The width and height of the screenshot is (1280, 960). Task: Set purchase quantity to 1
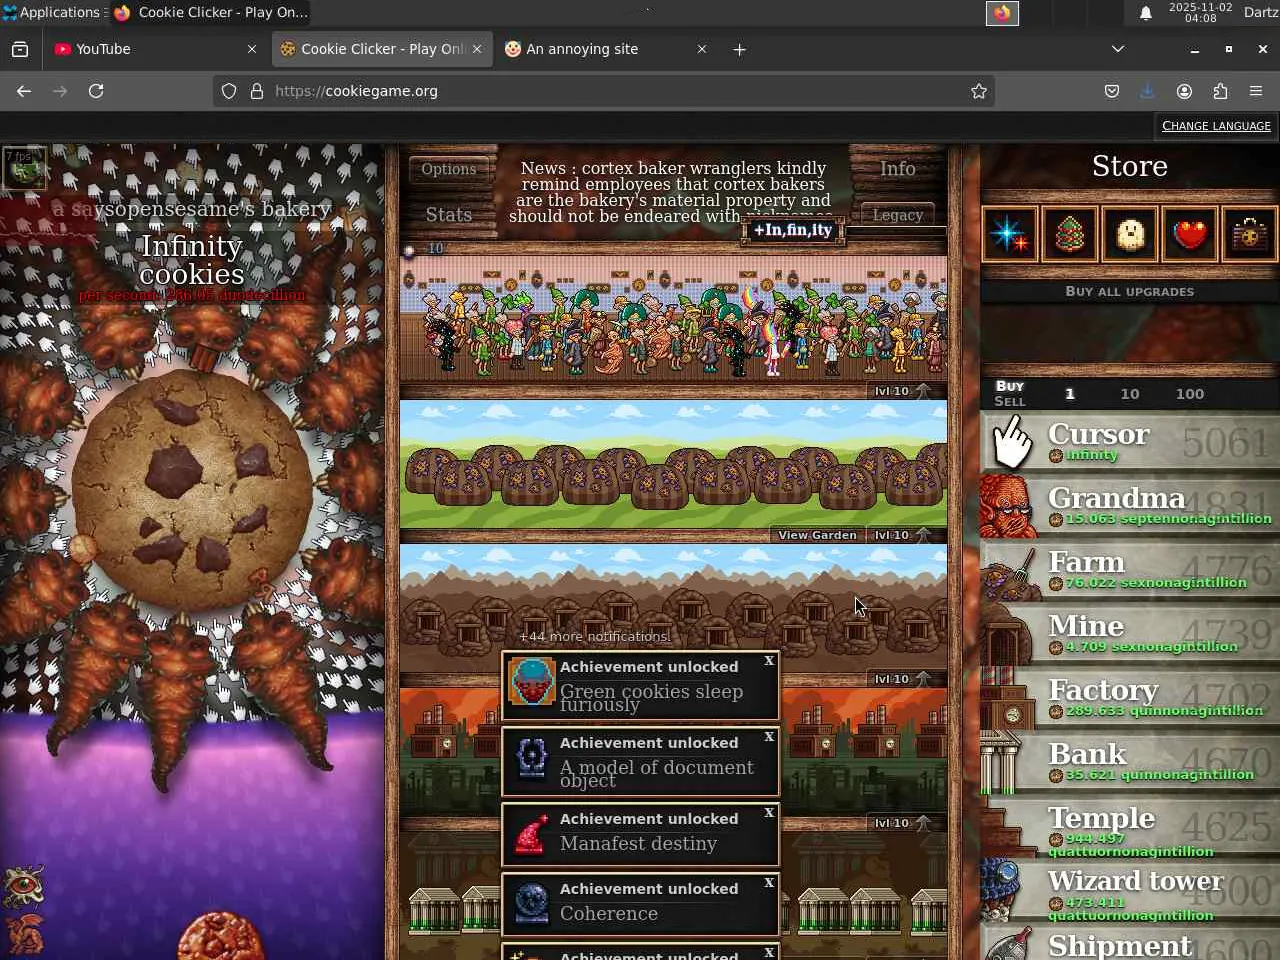coord(1070,394)
